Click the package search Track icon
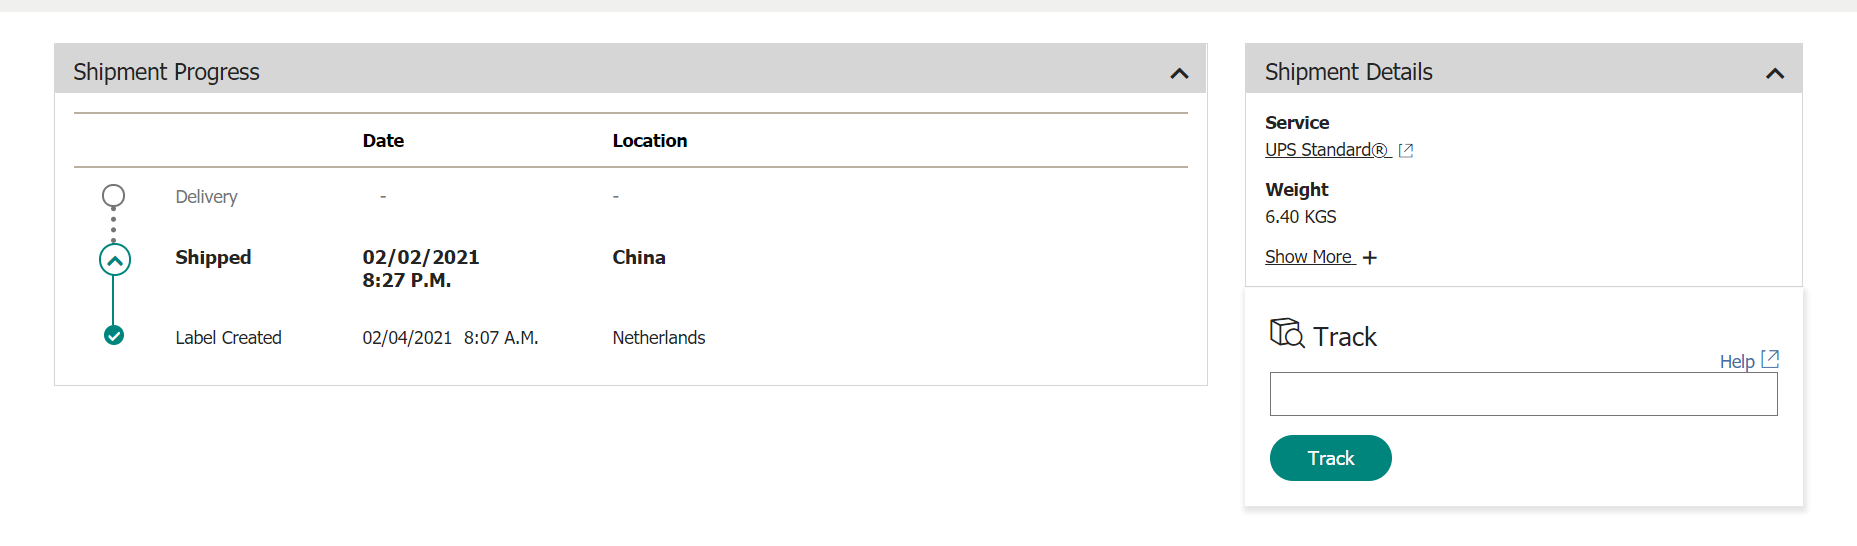This screenshot has height=546, width=1857. coord(1287,333)
